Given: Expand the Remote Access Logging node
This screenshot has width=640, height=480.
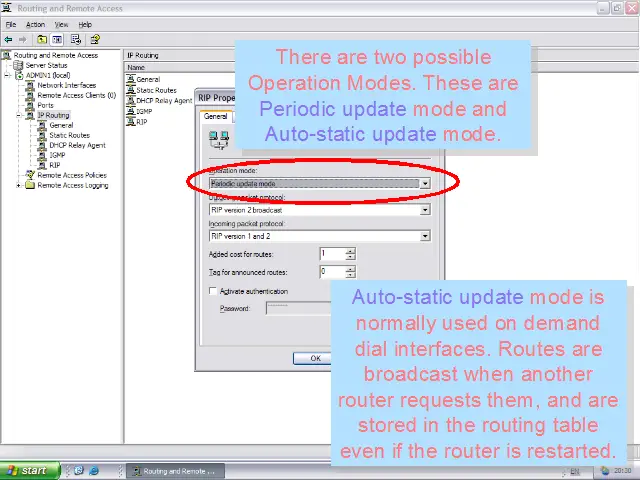Looking at the screenshot, I should 20,185.
